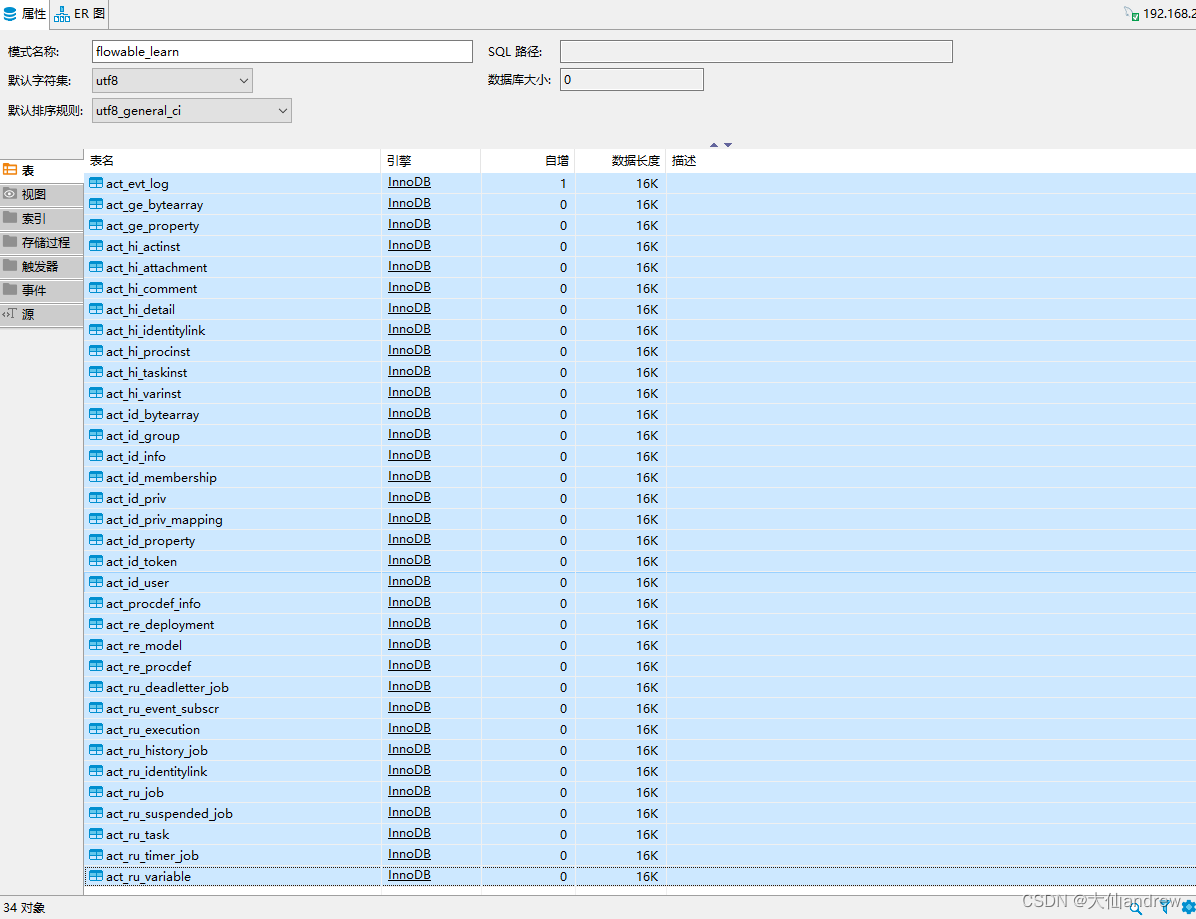The width and height of the screenshot is (1196, 919).
Task: Open the 视图 panel in the sidebar
Action: 41,194
